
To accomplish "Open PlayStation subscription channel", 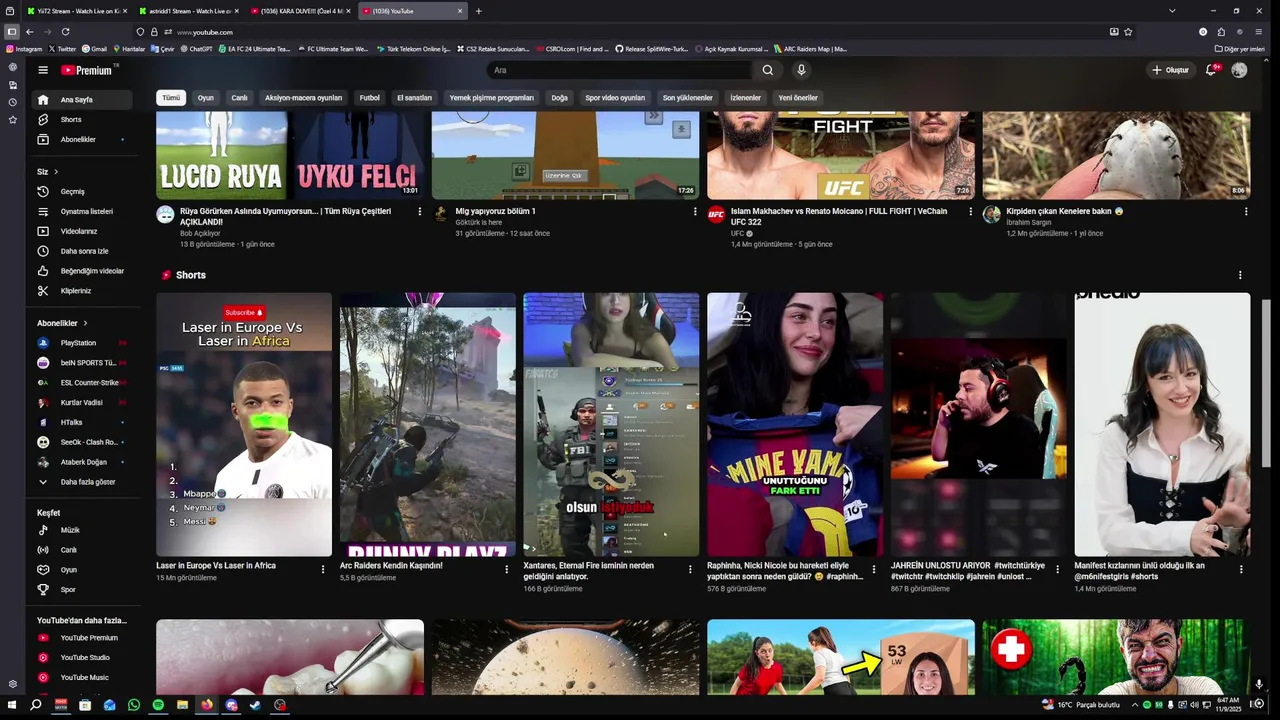I will click(84, 343).
